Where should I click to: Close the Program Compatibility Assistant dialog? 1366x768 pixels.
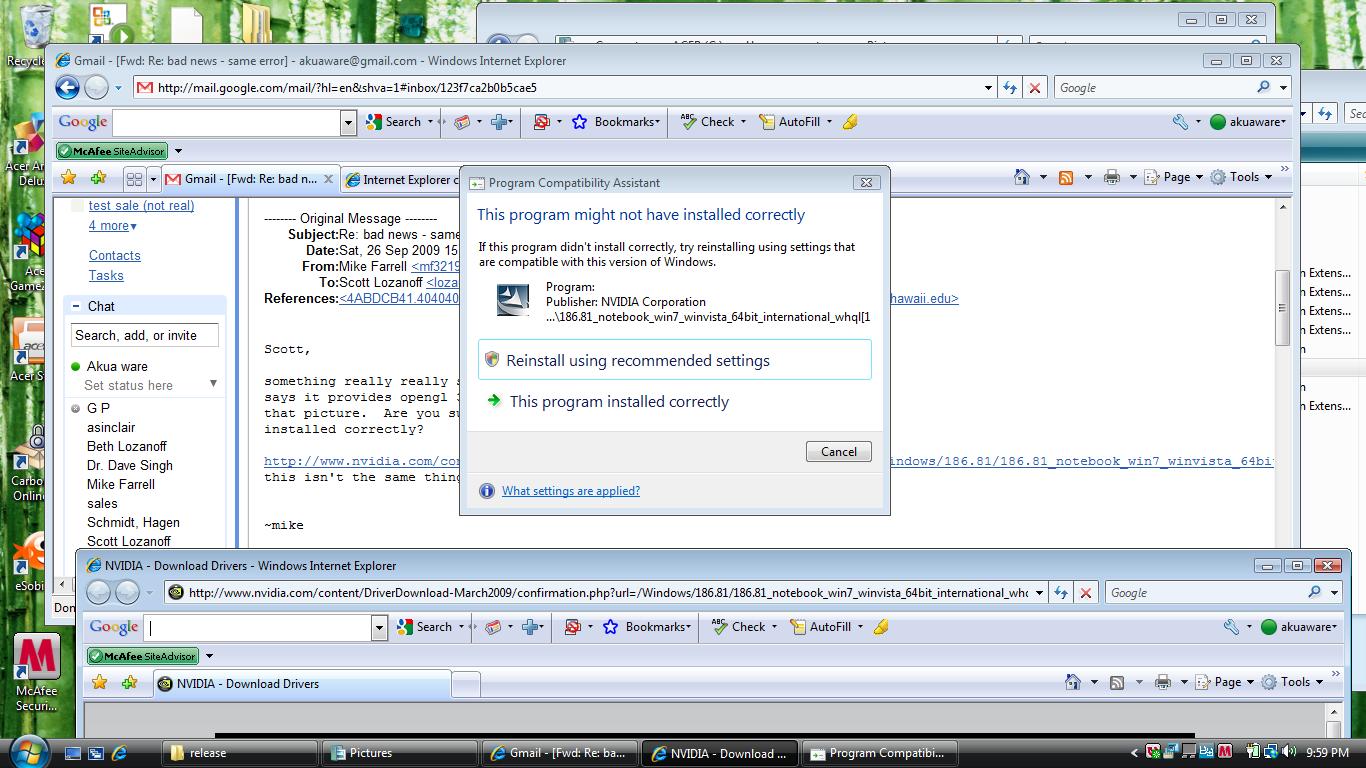pos(867,182)
